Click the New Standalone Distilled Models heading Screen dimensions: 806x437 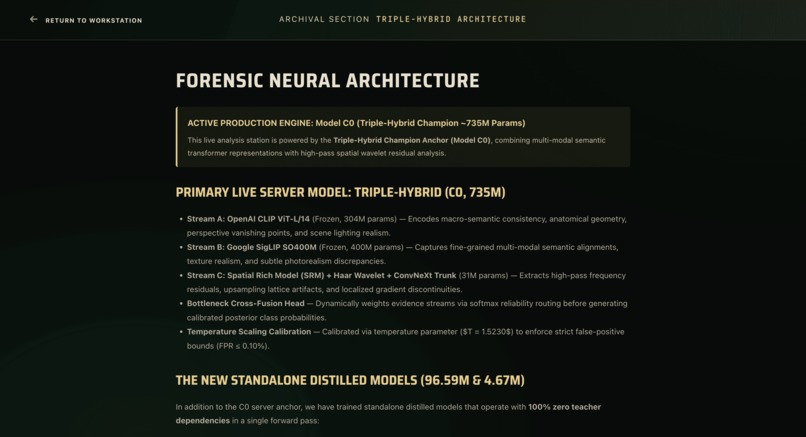[350, 380]
